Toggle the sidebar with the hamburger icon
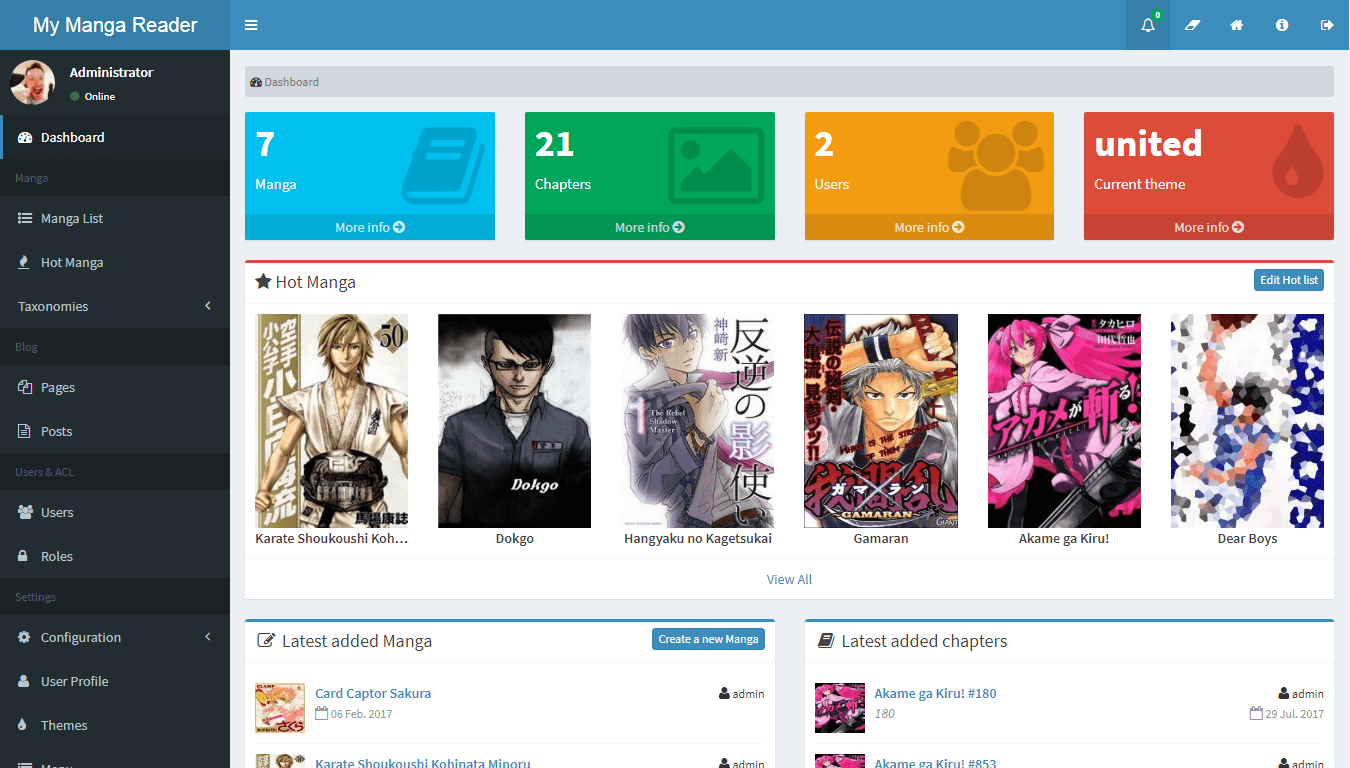Viewport: 1350px width, 768px height. 251,25
